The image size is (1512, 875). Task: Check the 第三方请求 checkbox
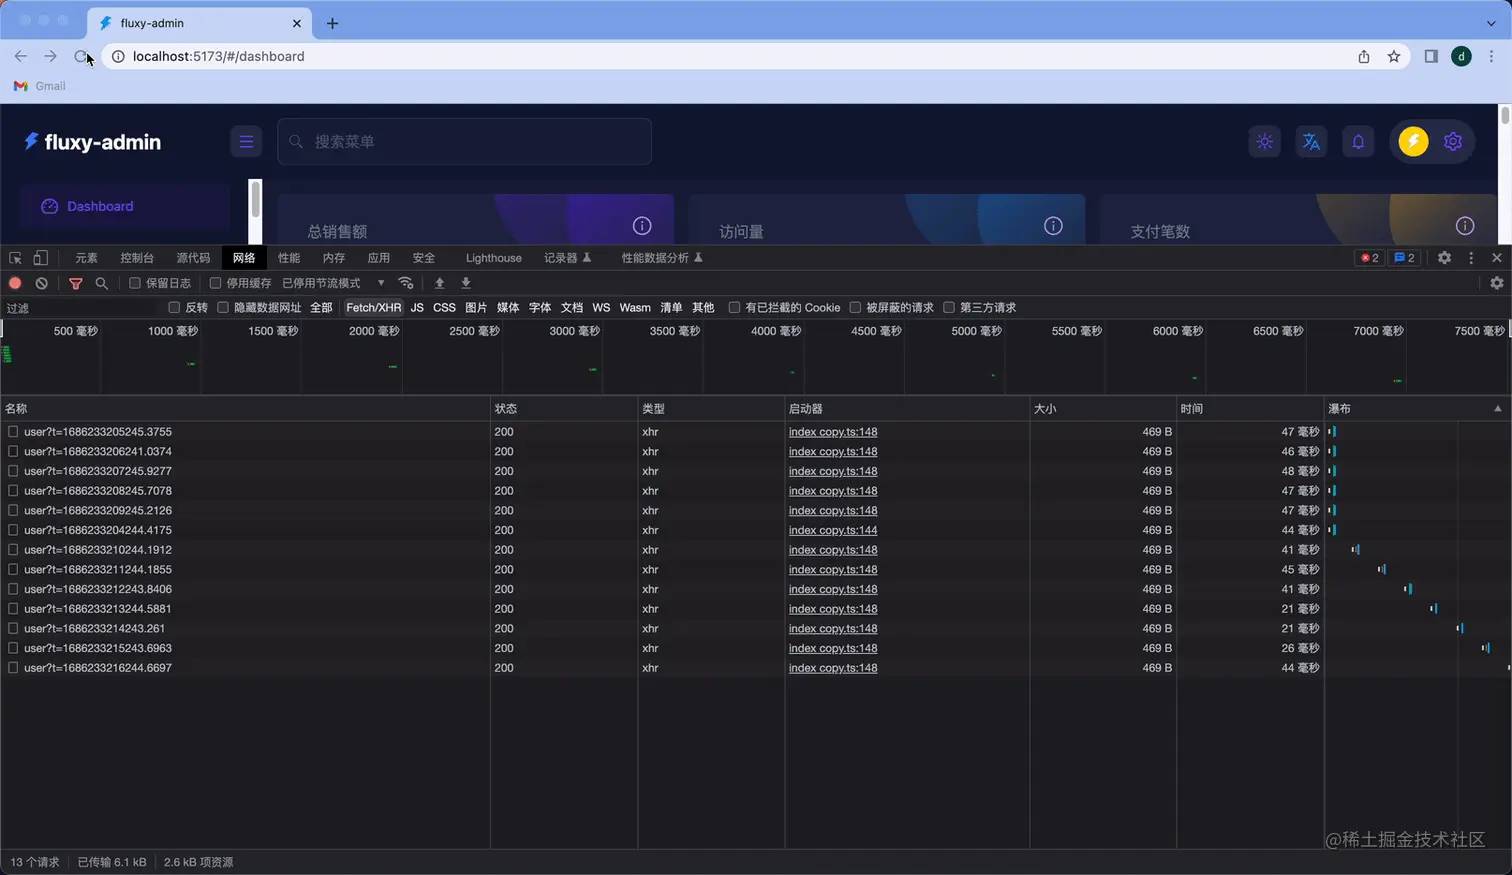coord(949,307)
